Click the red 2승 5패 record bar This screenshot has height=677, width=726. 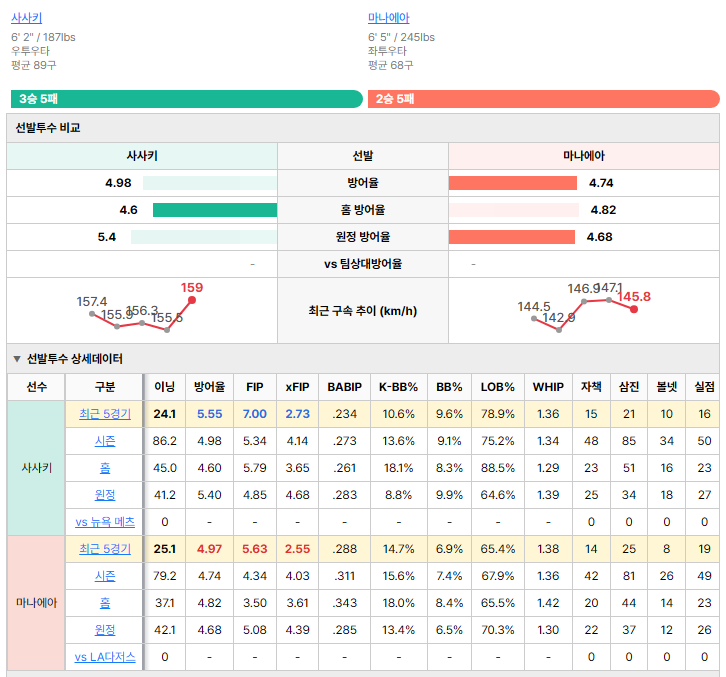pos(544,99)
